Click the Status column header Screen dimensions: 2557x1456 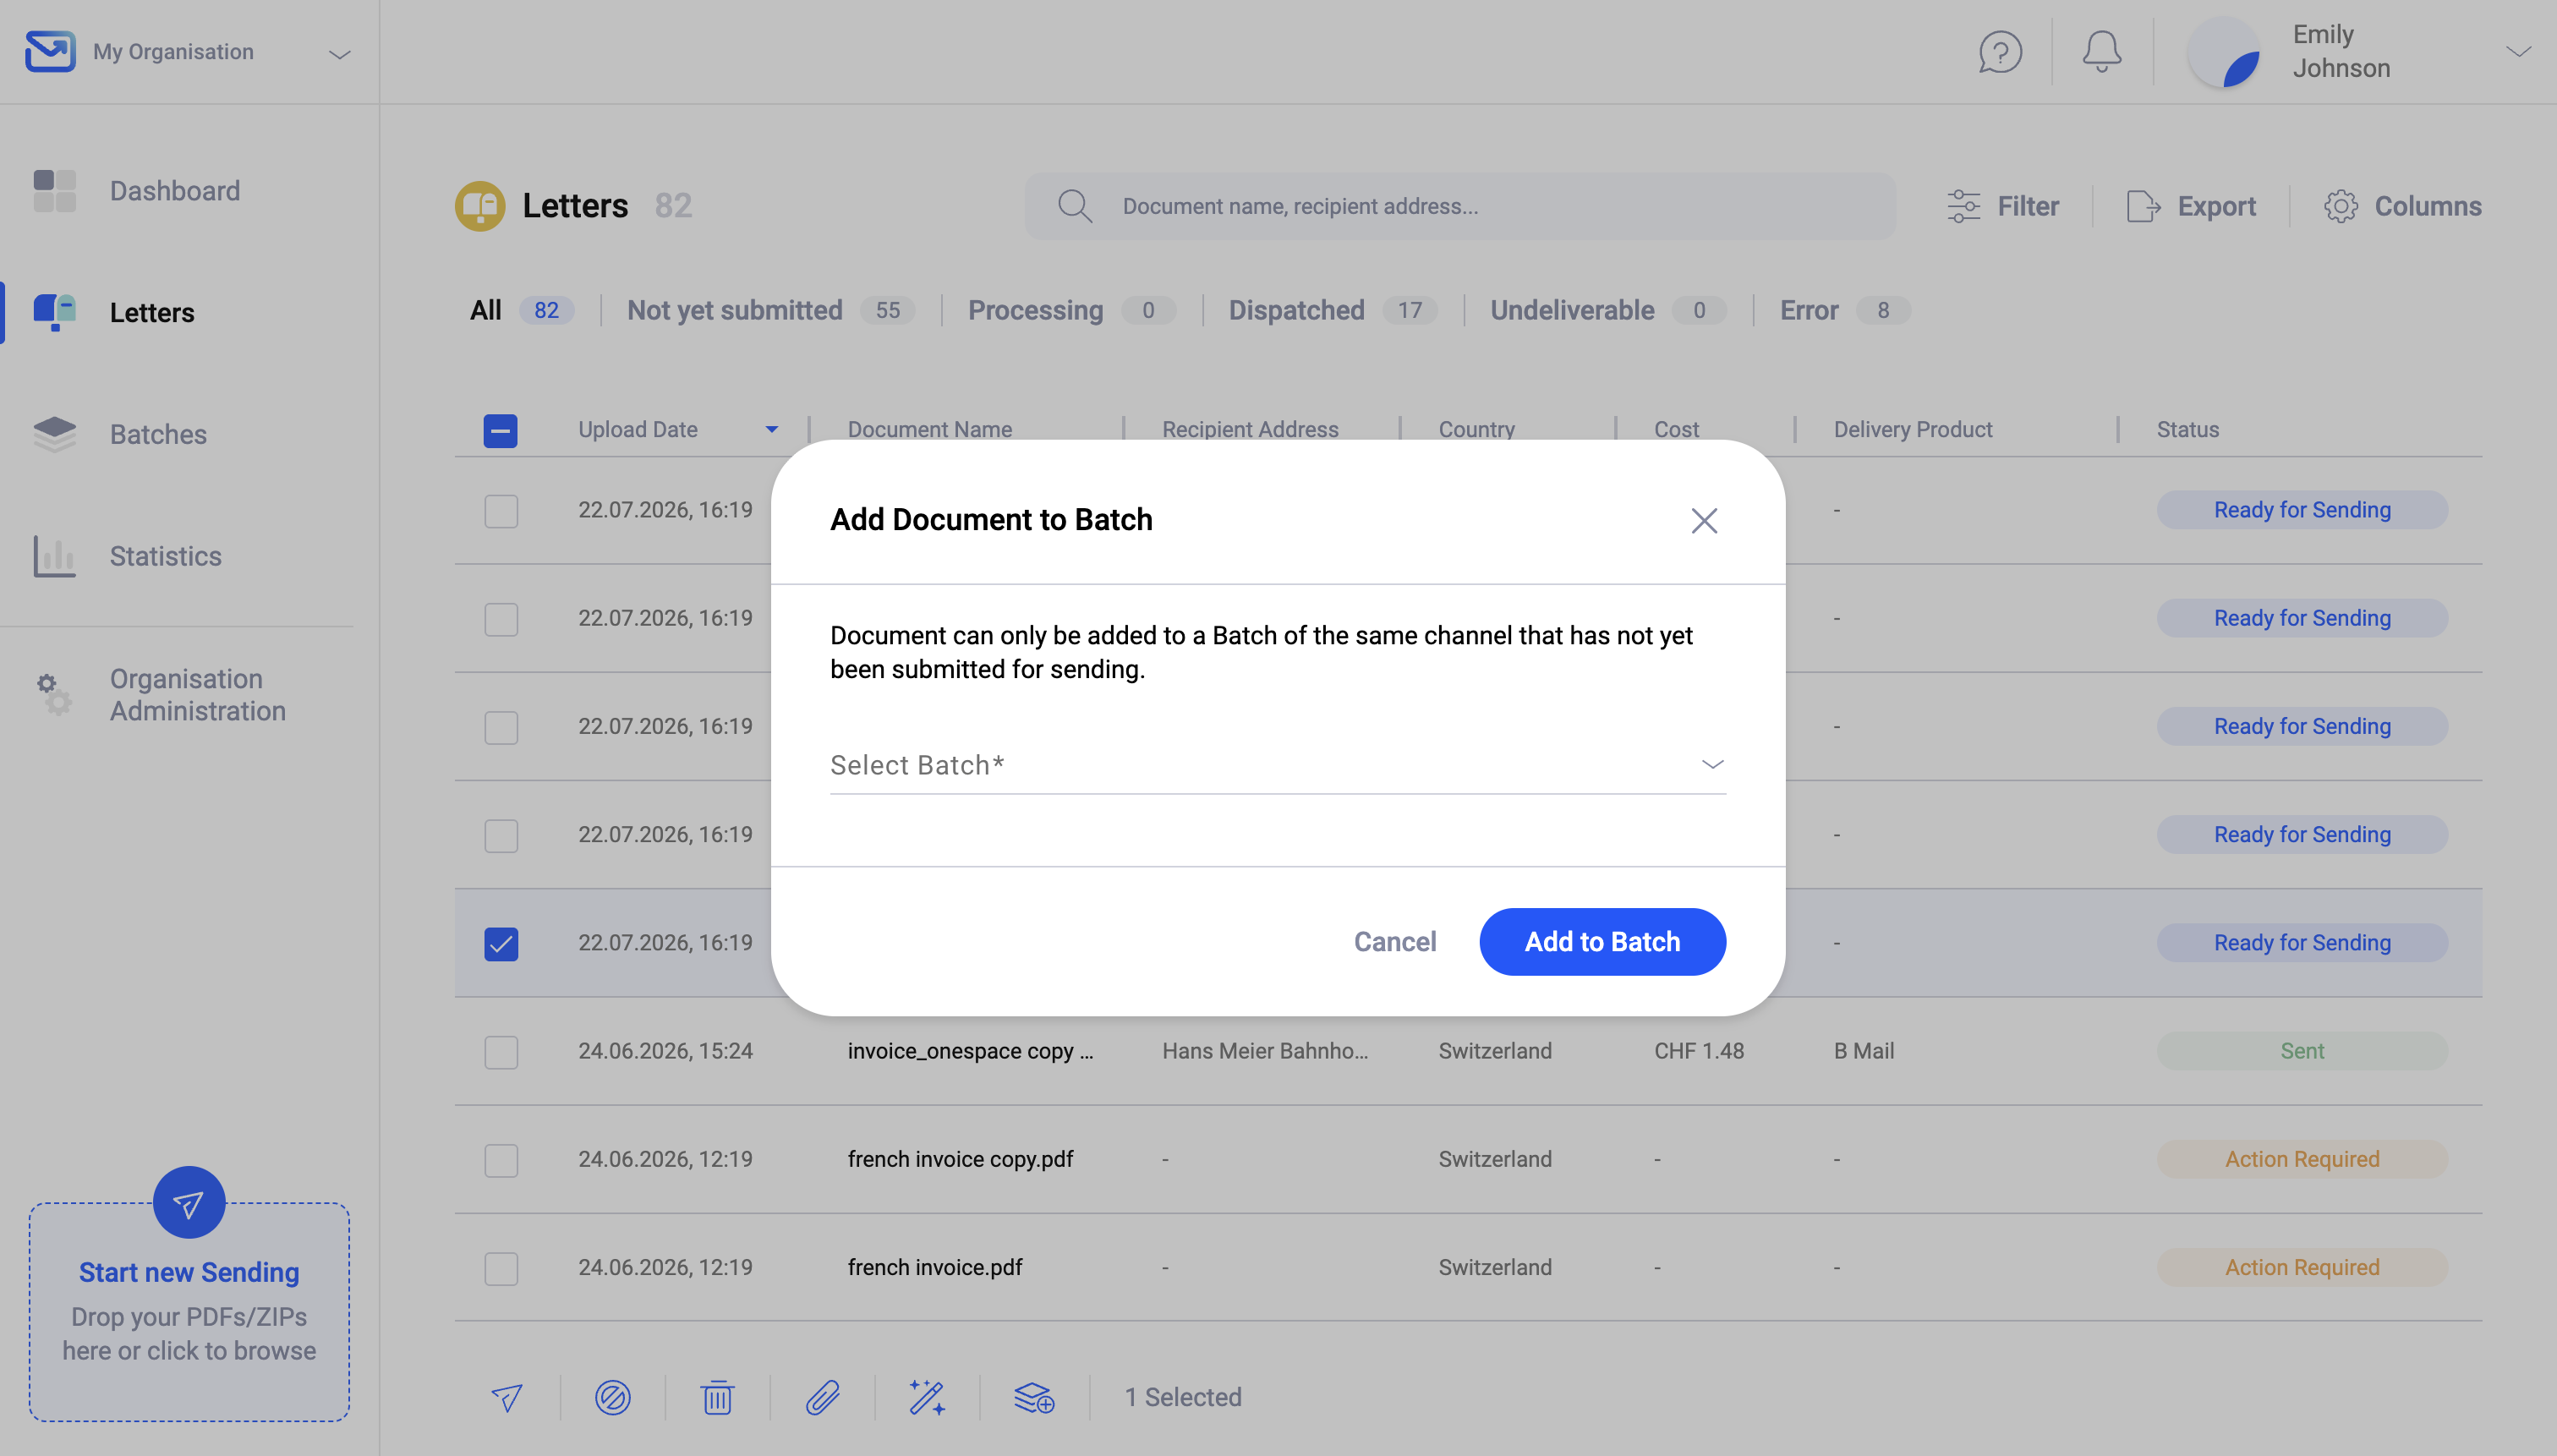(x=2188, y=429)
